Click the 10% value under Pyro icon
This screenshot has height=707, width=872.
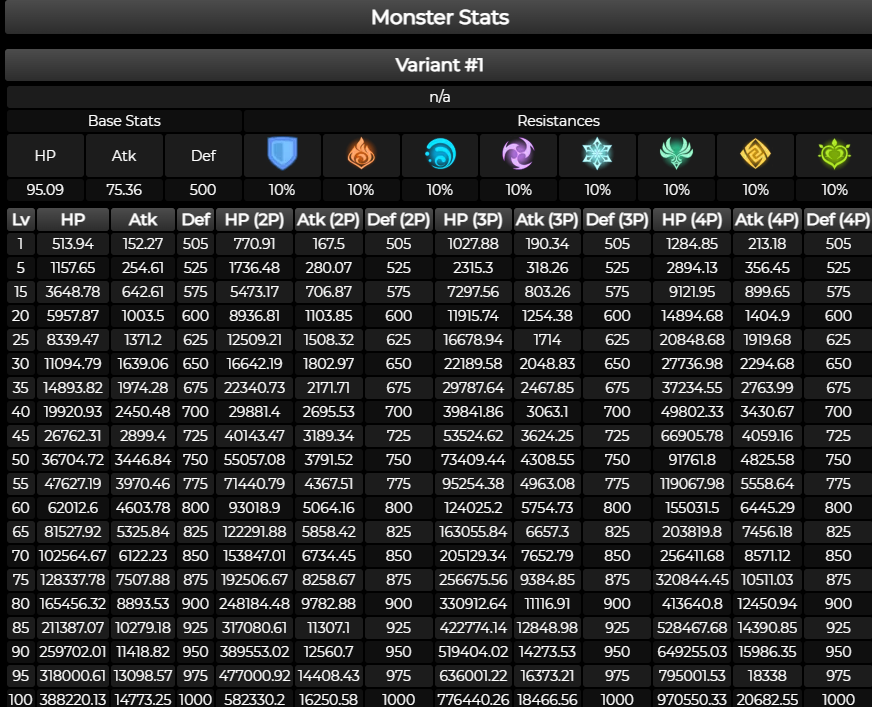tap(361, 190)
